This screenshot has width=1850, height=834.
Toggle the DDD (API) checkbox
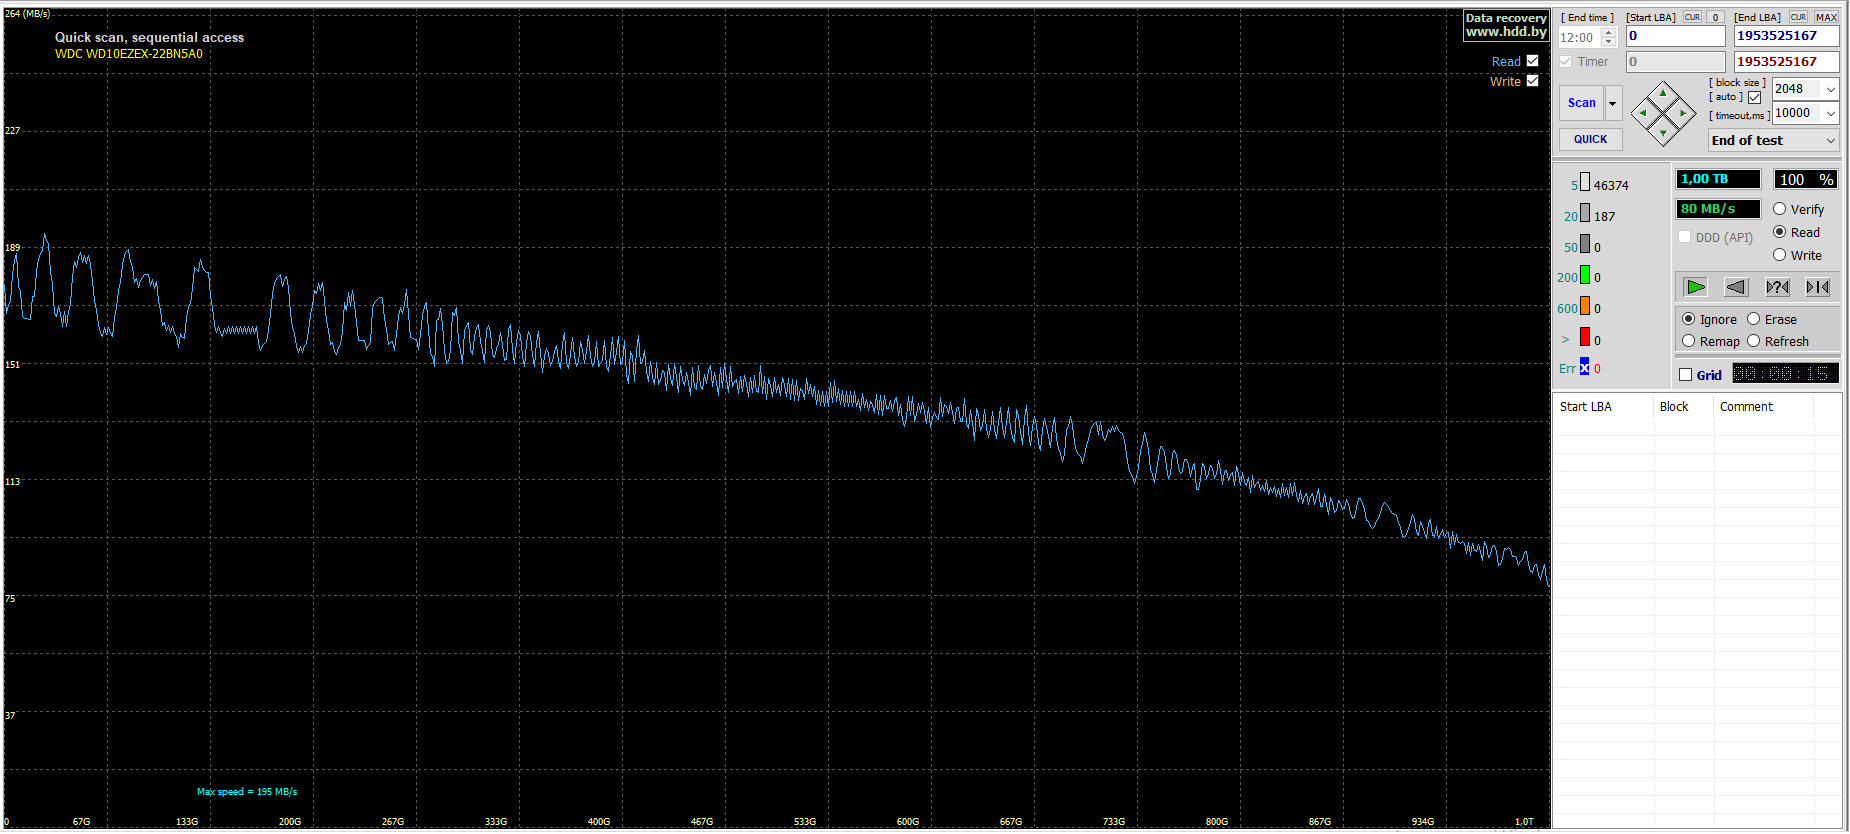(1685, 237)
